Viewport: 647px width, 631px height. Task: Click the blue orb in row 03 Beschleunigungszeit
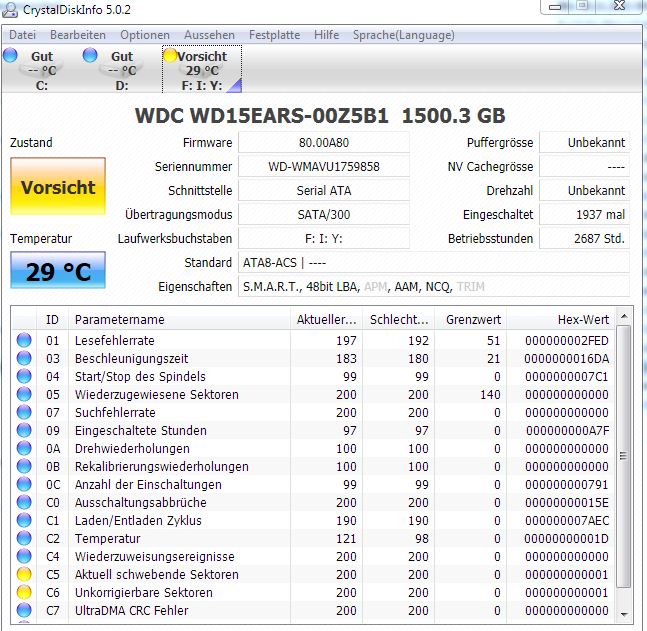24,358
